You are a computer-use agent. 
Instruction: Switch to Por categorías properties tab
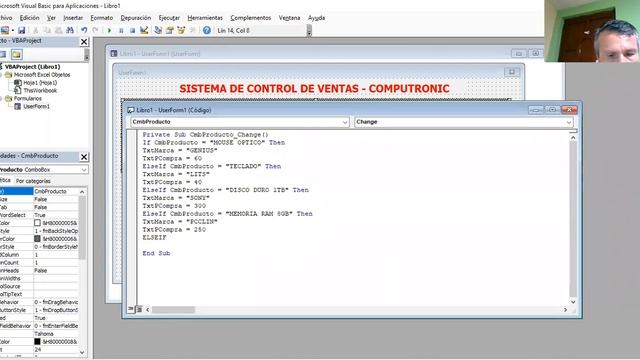tap(33, 181)
